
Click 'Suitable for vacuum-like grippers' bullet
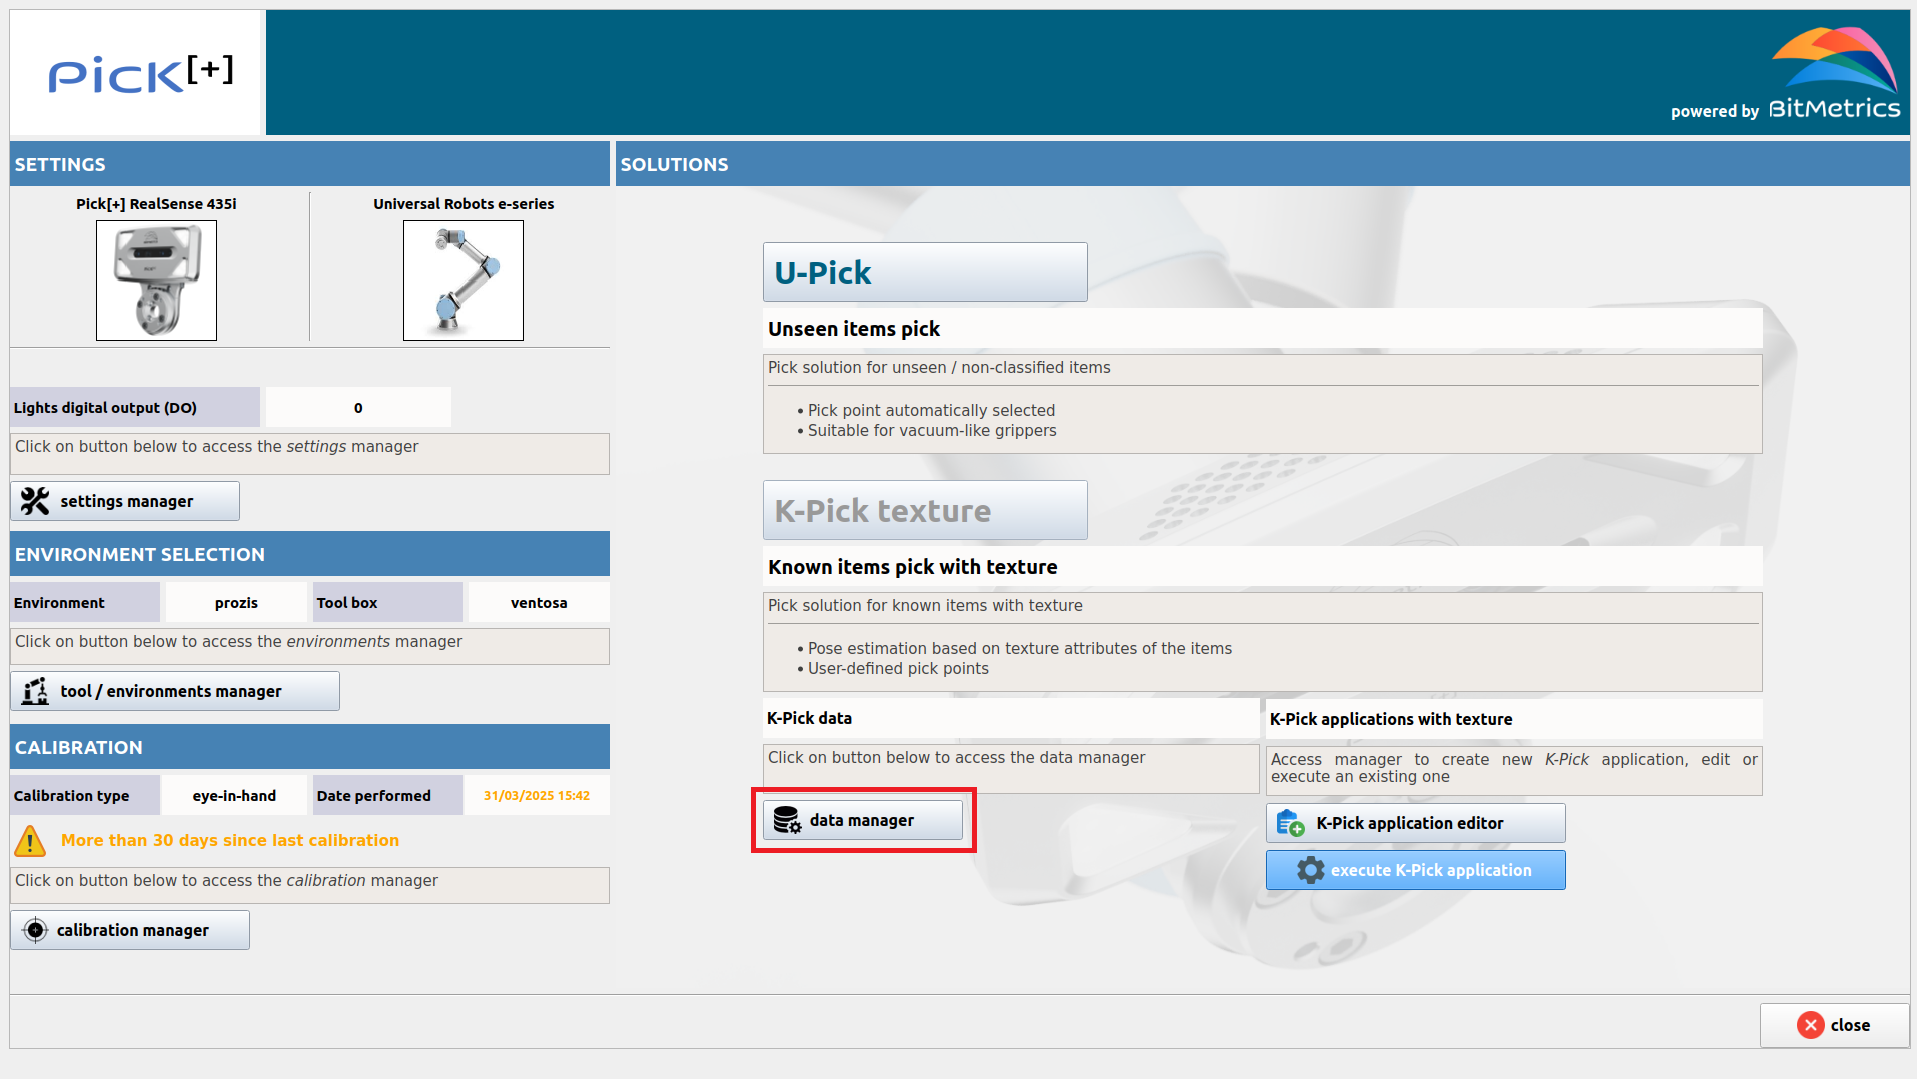932,430
